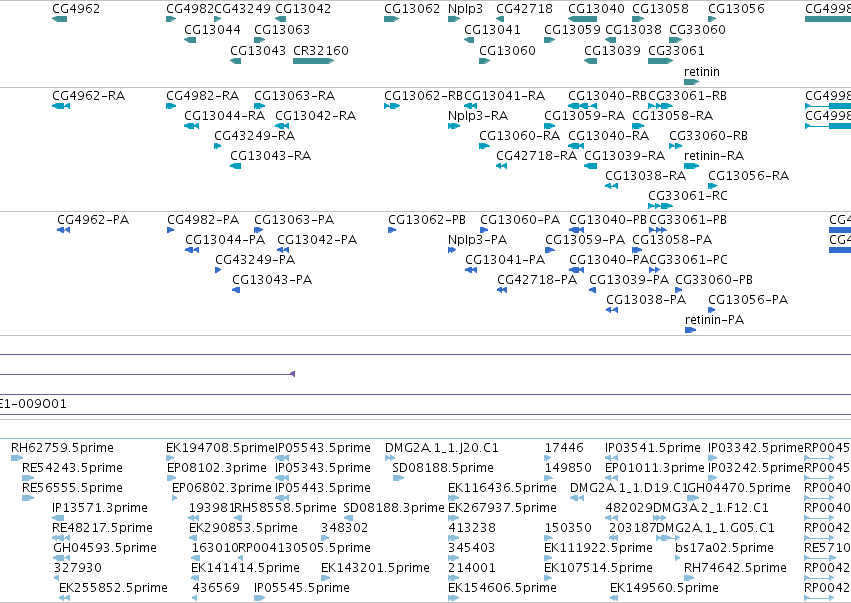Open the CG13039 gene label

click(612, 50)
